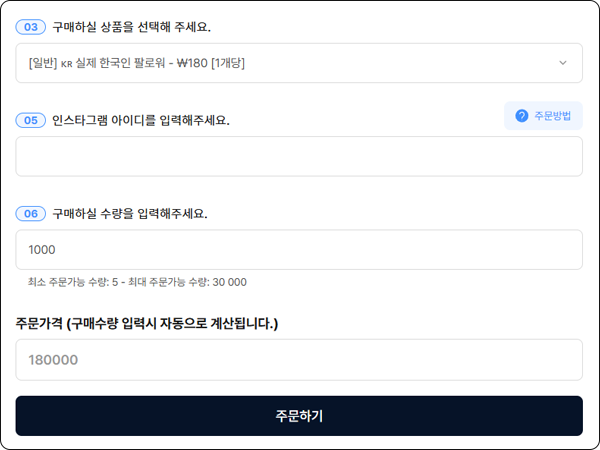Focus the Instagram ID input field
600x450 pixels.
(x=298, y=157)
